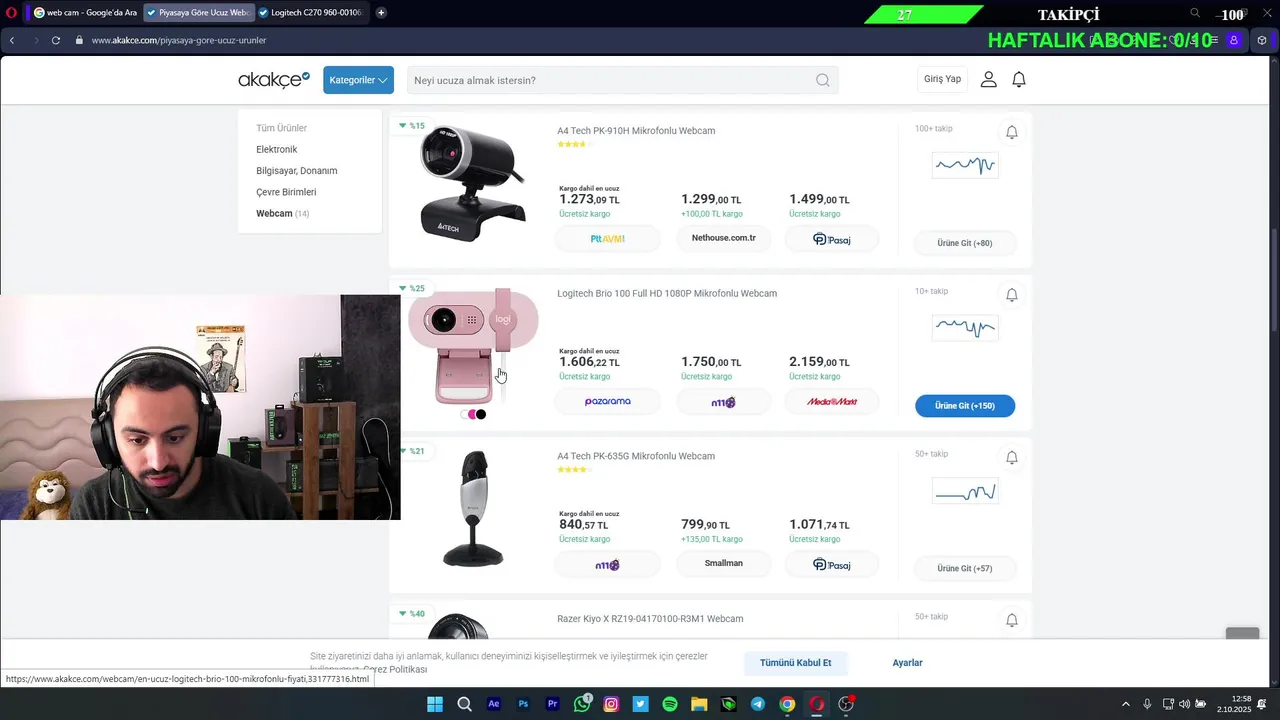This screenshot has width=1280, height=720.
Task: Open the Pasaj seller offer for PK-635G
Action: tap(831, 565)
